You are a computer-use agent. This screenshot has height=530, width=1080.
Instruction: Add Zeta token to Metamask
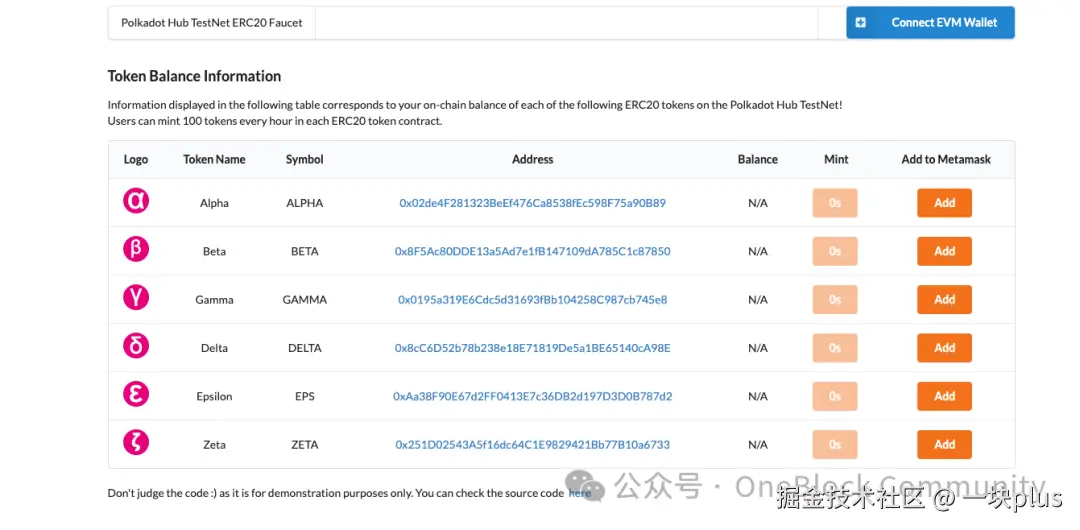click(x=944, y=445)
